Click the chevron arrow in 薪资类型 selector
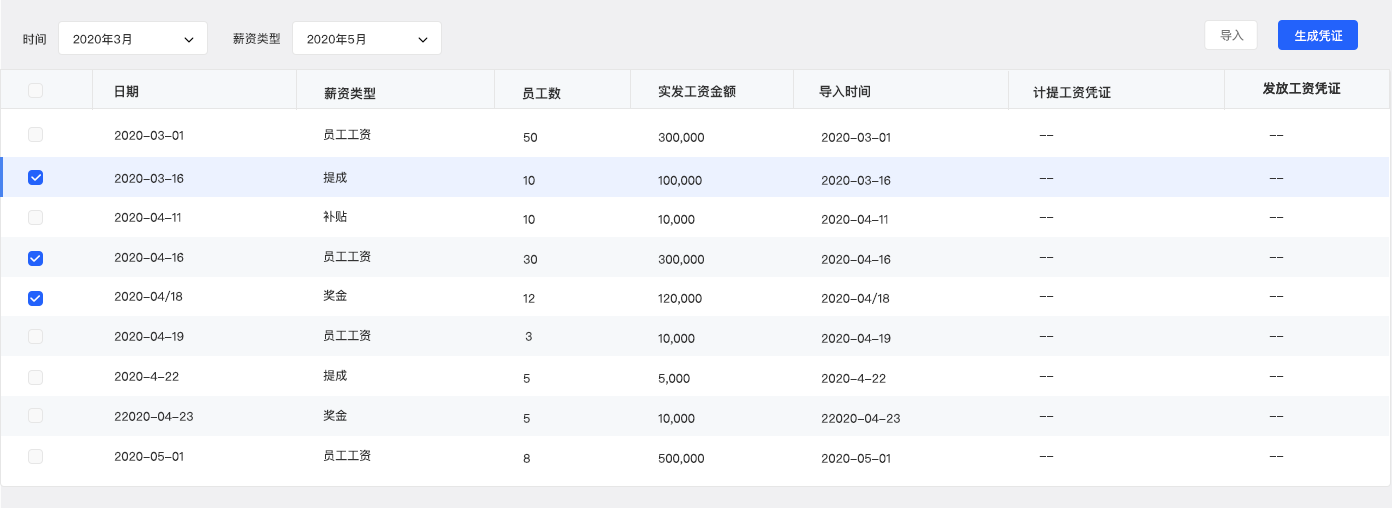 click(x=423, y=40)
